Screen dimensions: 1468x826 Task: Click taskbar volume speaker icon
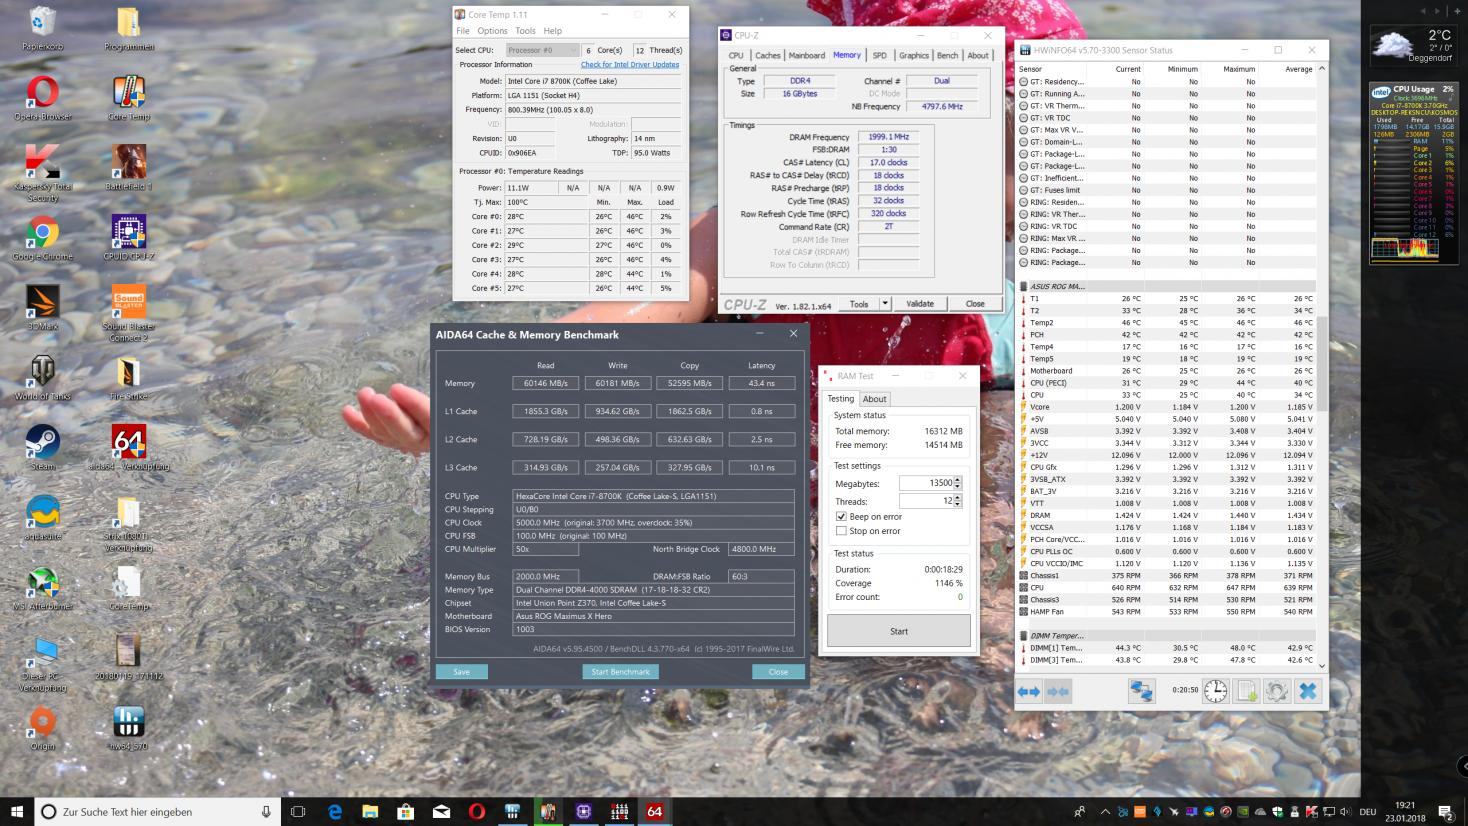[1346, 812]
